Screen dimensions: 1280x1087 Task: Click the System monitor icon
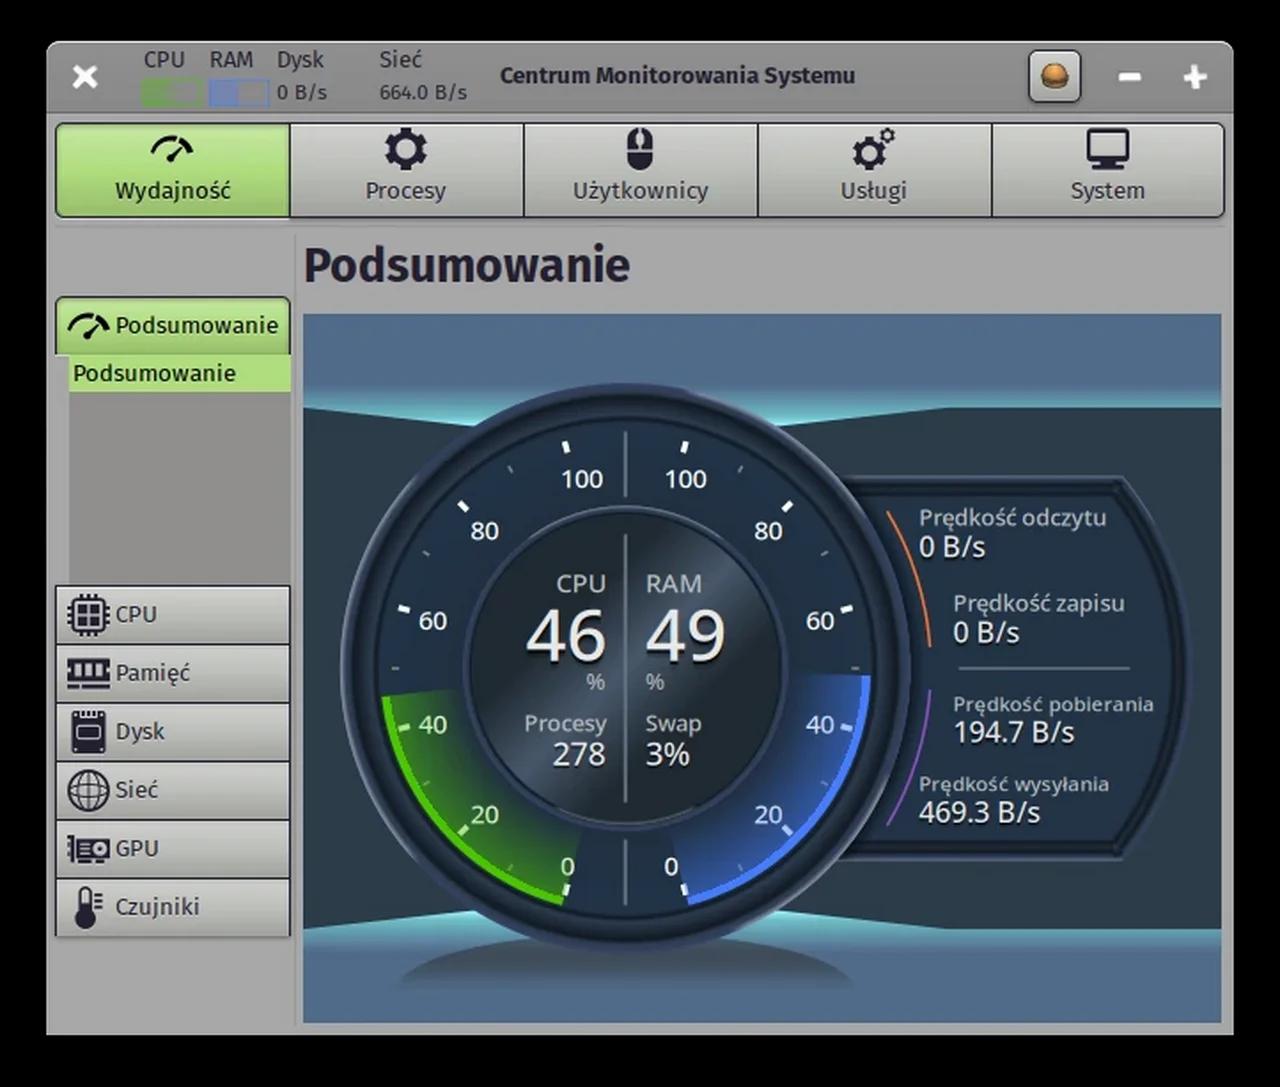click(1108, 149)
